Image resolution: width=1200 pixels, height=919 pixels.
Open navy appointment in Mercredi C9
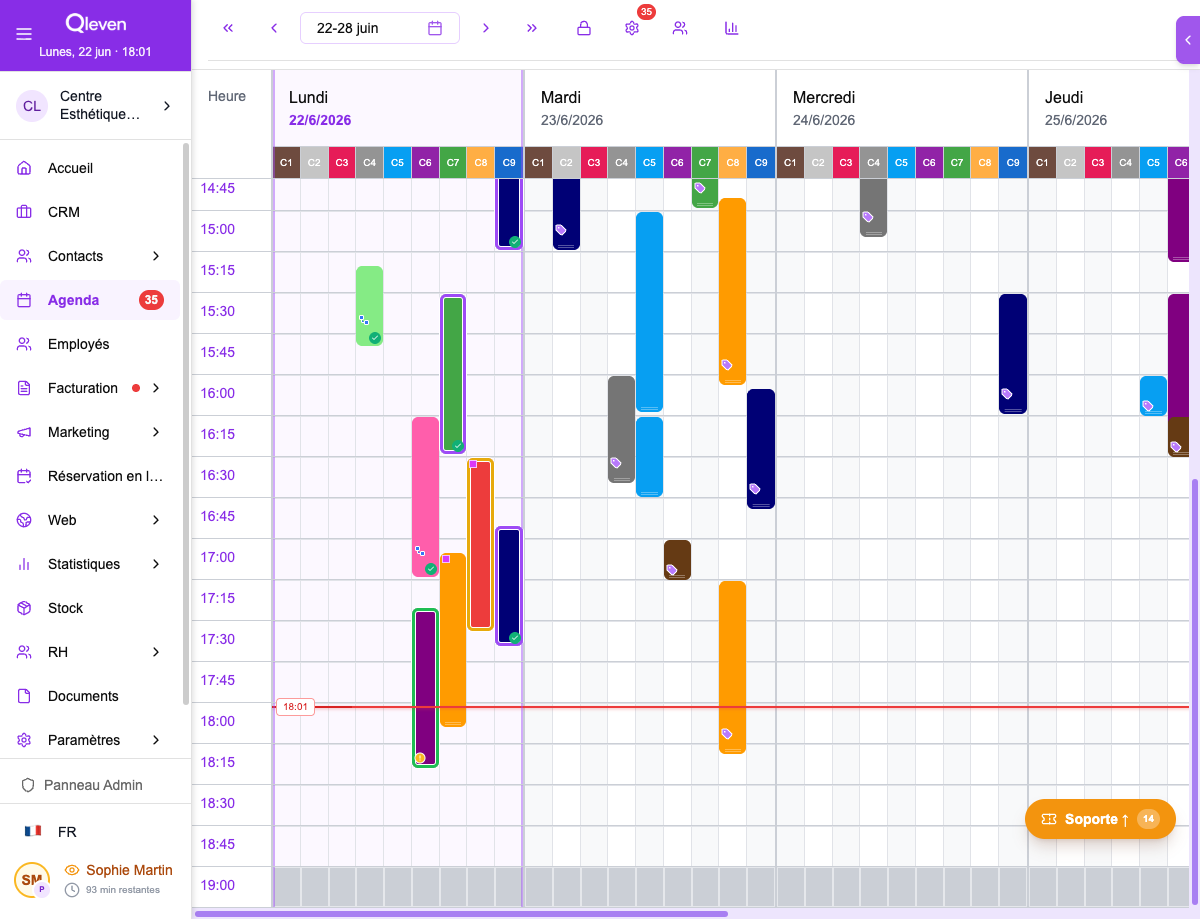coord(1013,354)
